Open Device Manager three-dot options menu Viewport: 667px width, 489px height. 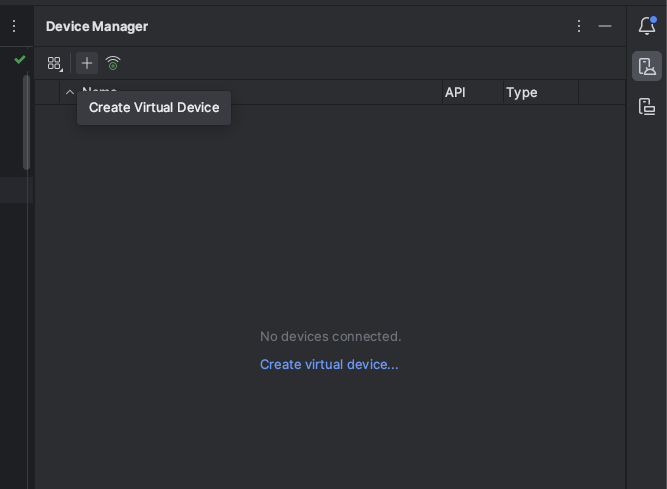(579, 26)
